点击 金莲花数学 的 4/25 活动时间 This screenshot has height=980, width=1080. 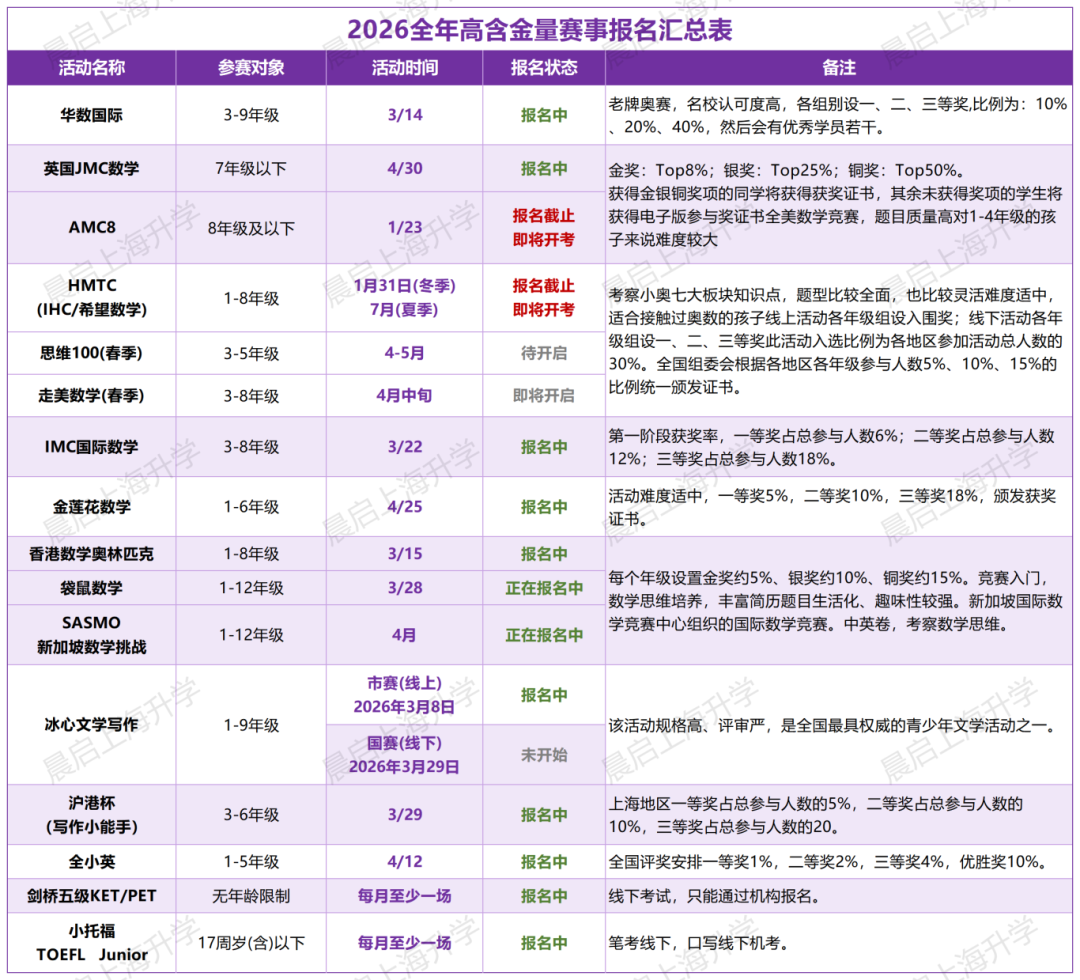[406, 506]
